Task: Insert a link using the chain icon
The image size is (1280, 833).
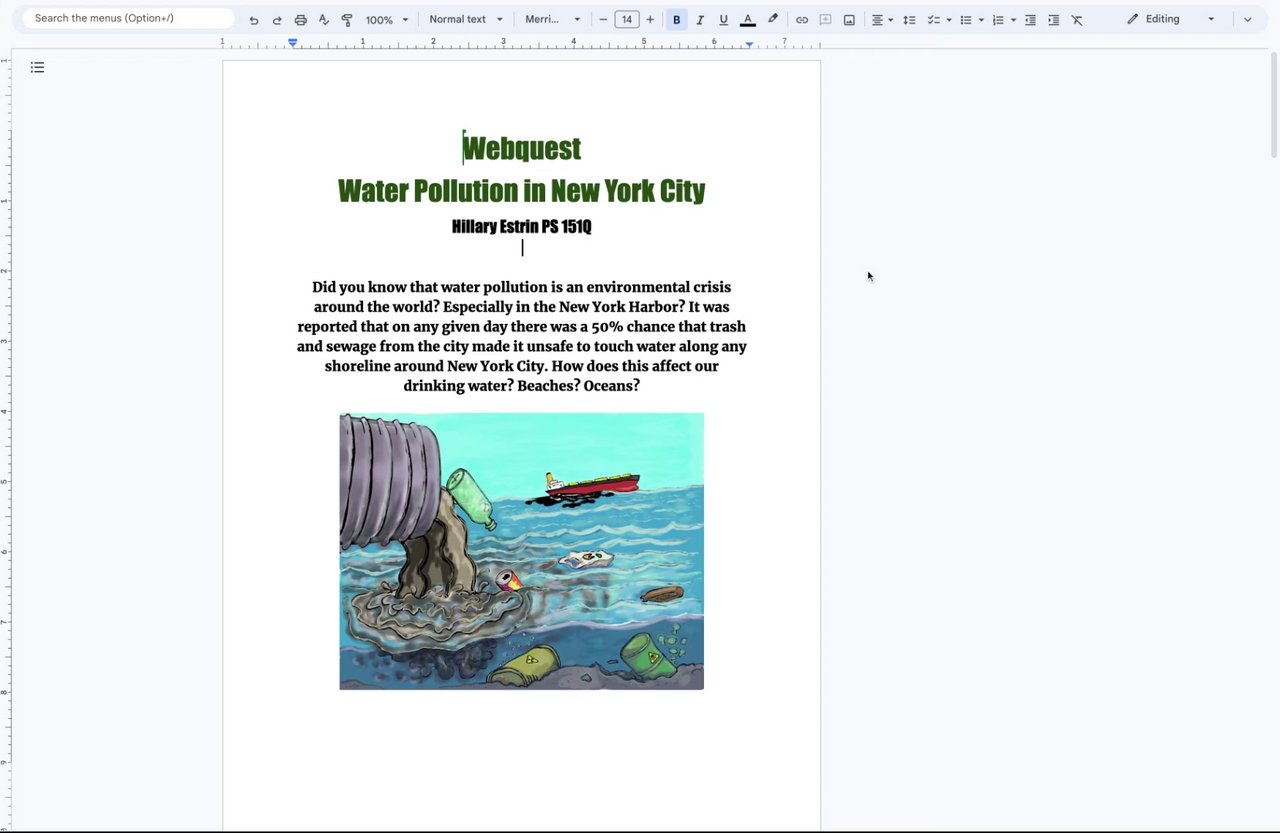Action: (x=802, y=20)
